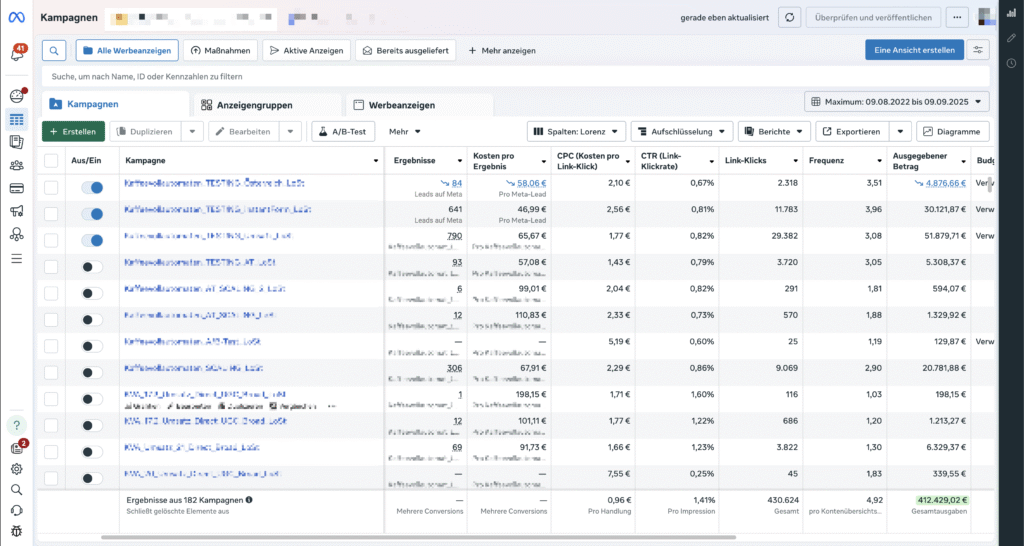1024x546 pixels.
Task: Enable the fourth campaign's toggle switch
Action: (92, 266)
